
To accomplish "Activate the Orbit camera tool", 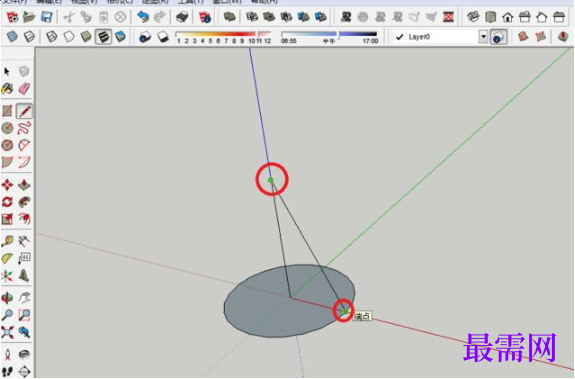I will pos(7,298).
